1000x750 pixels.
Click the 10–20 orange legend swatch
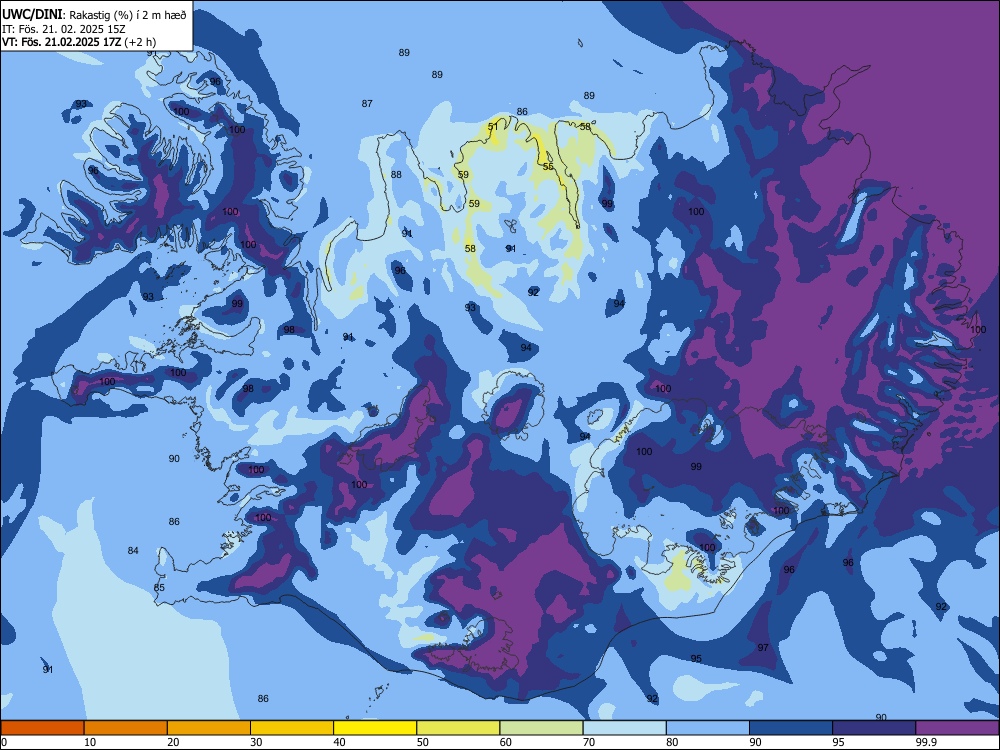126,728
